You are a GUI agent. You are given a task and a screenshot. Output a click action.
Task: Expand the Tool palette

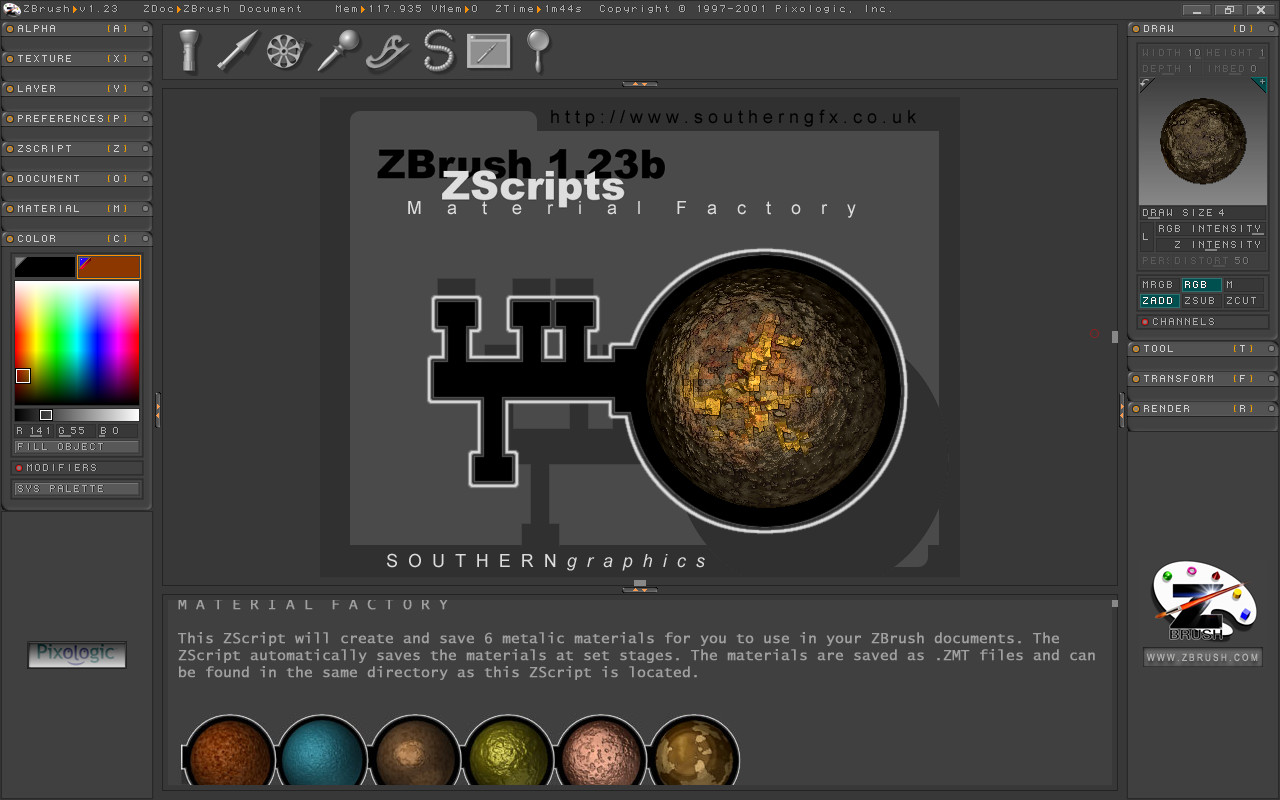click(1203, 349)
